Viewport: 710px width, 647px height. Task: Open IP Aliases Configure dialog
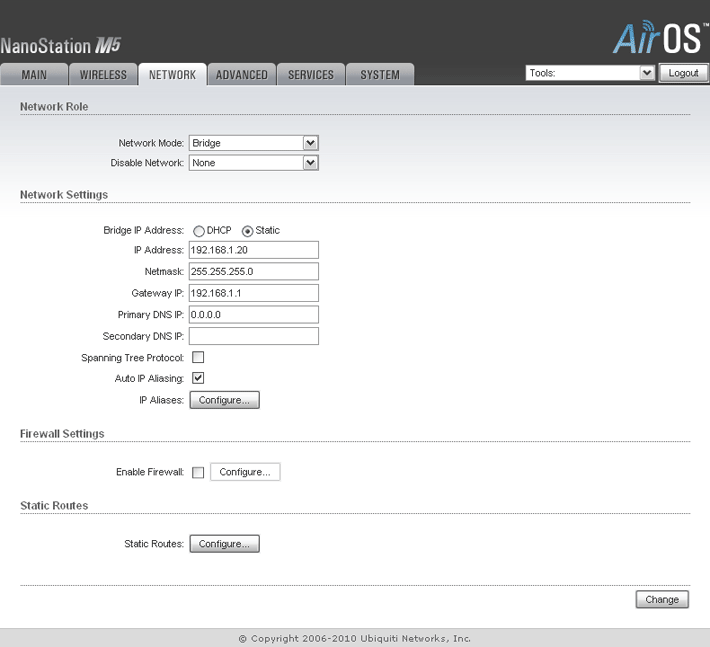pyautogui.click(x=225, y=400)
